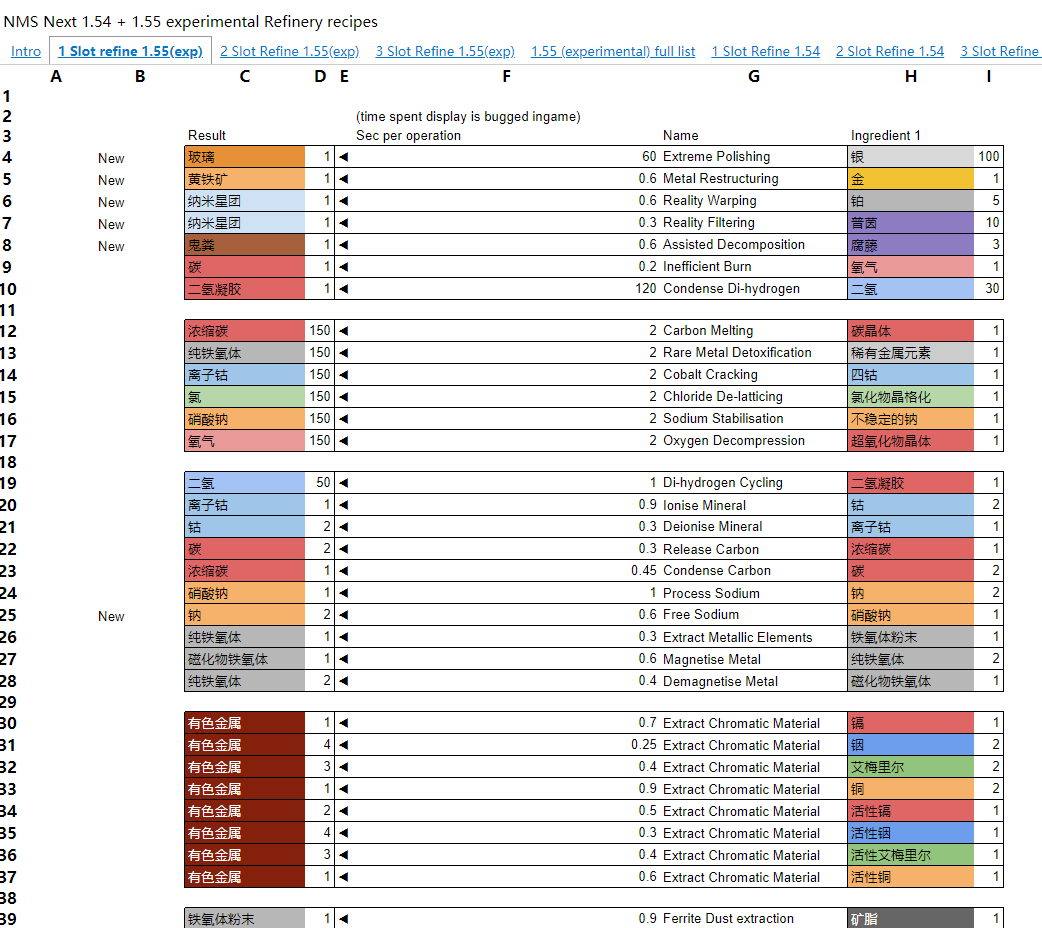
Task: Click the Ingredient 1 header cell
Action: [886, 135]
